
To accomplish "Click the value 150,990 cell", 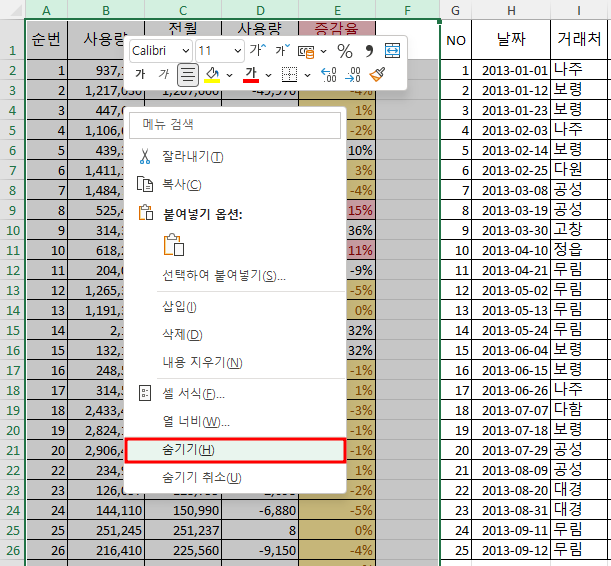I will tap(183, 510).
